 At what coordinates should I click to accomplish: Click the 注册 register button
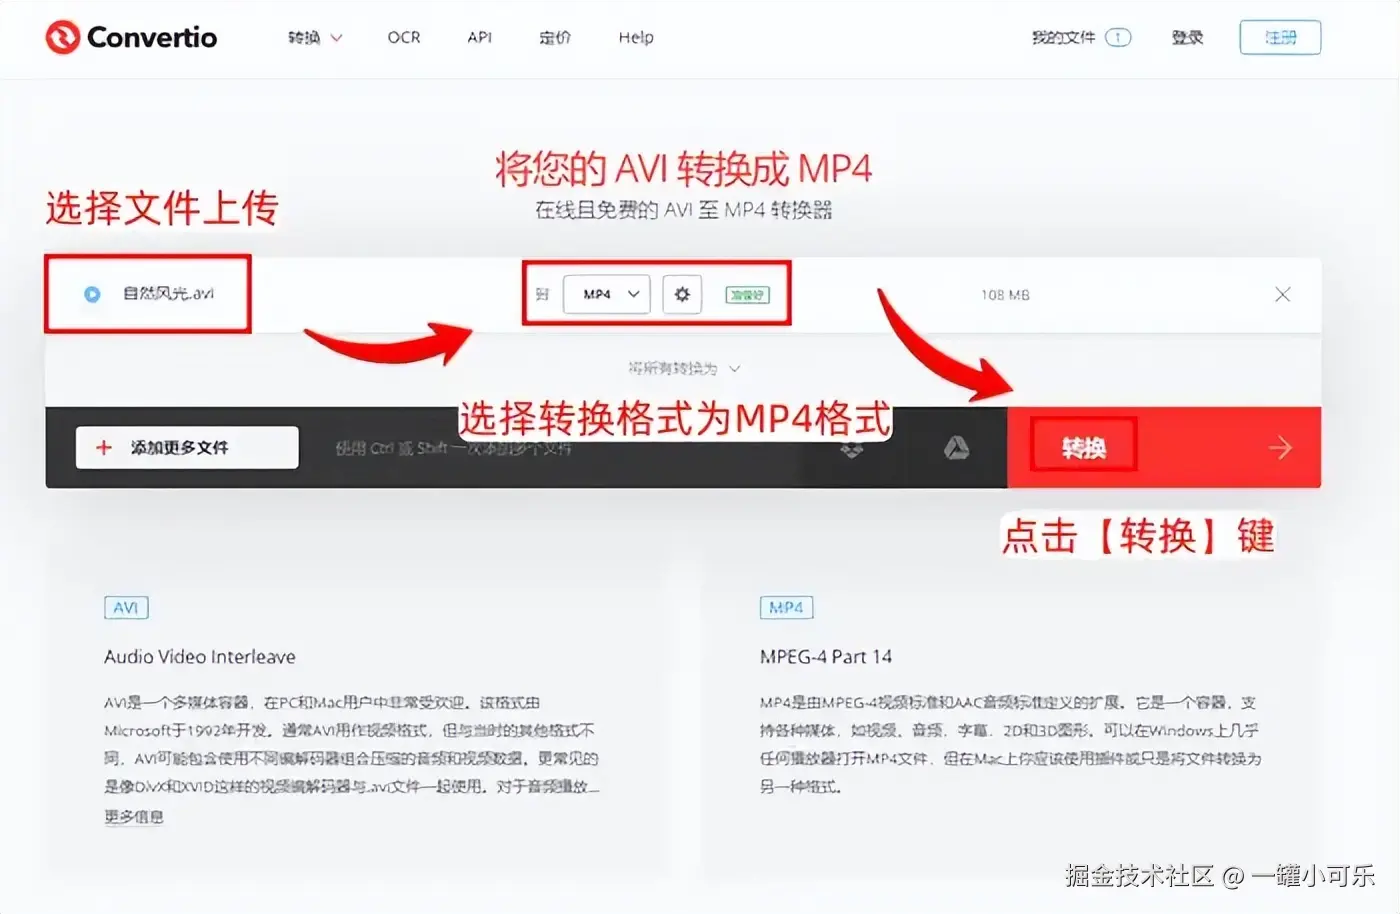[1280, 37]
